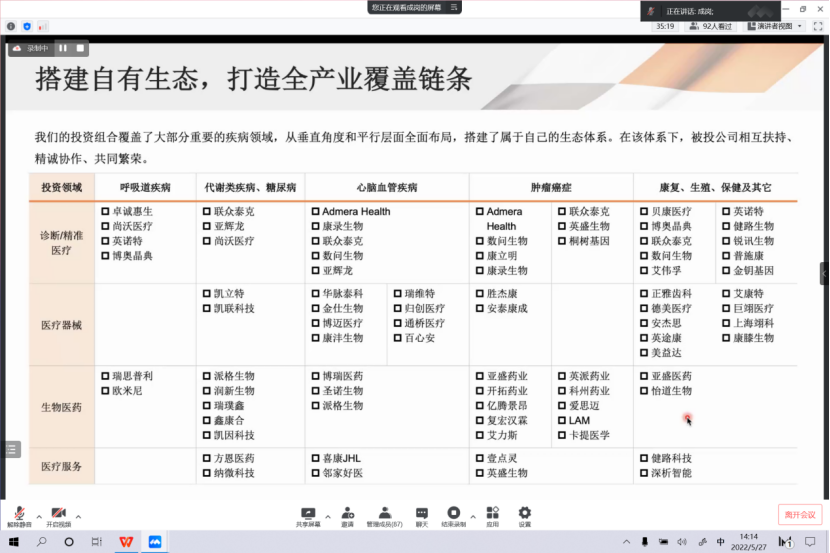830x553 pixels.
Task: Expand video options next to the camera
Action: pyautogui.click(x=78, y=516)
